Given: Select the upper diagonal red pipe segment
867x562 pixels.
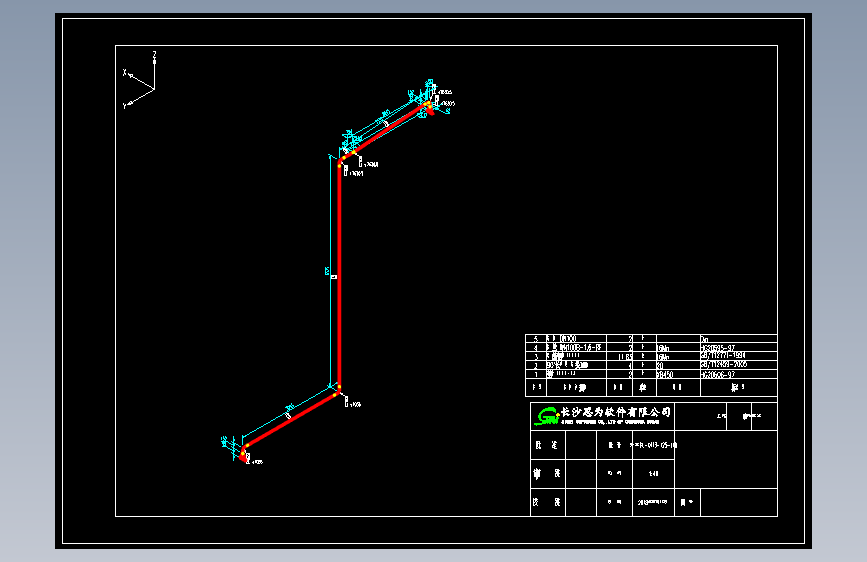Looking at the screenshot, I should [389, 127].
